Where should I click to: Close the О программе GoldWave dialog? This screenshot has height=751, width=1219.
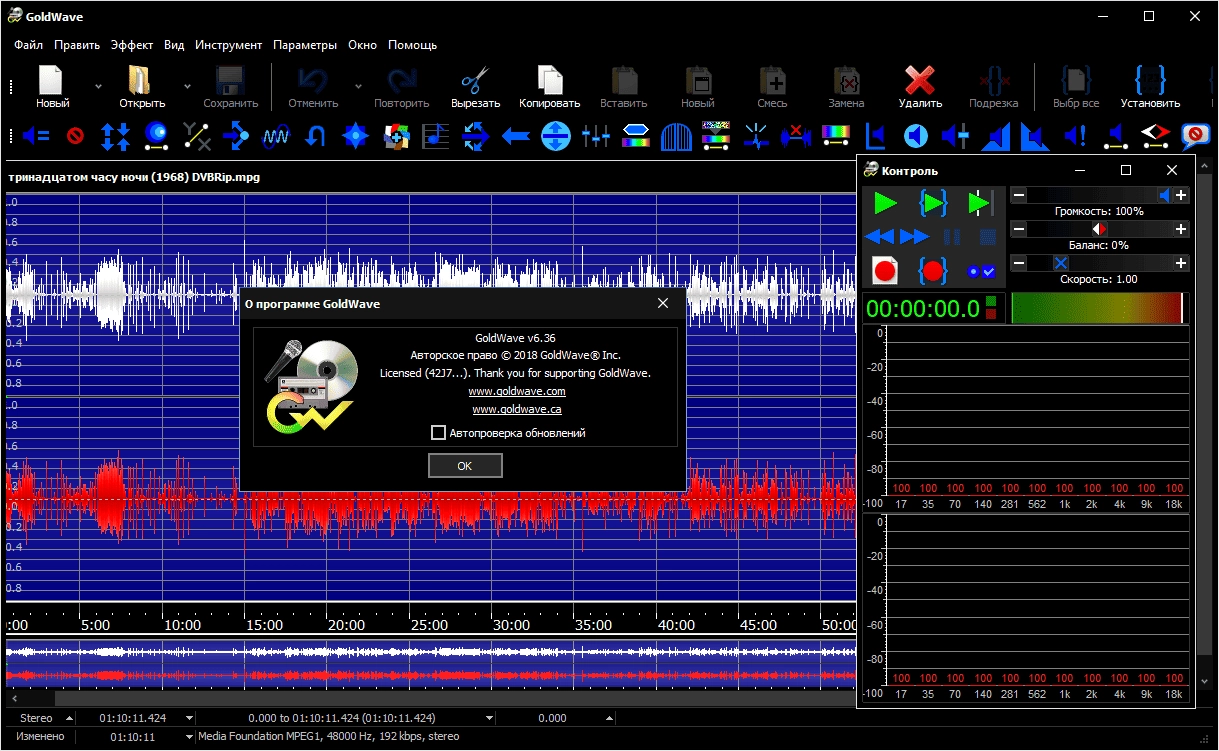pos(663,303)
